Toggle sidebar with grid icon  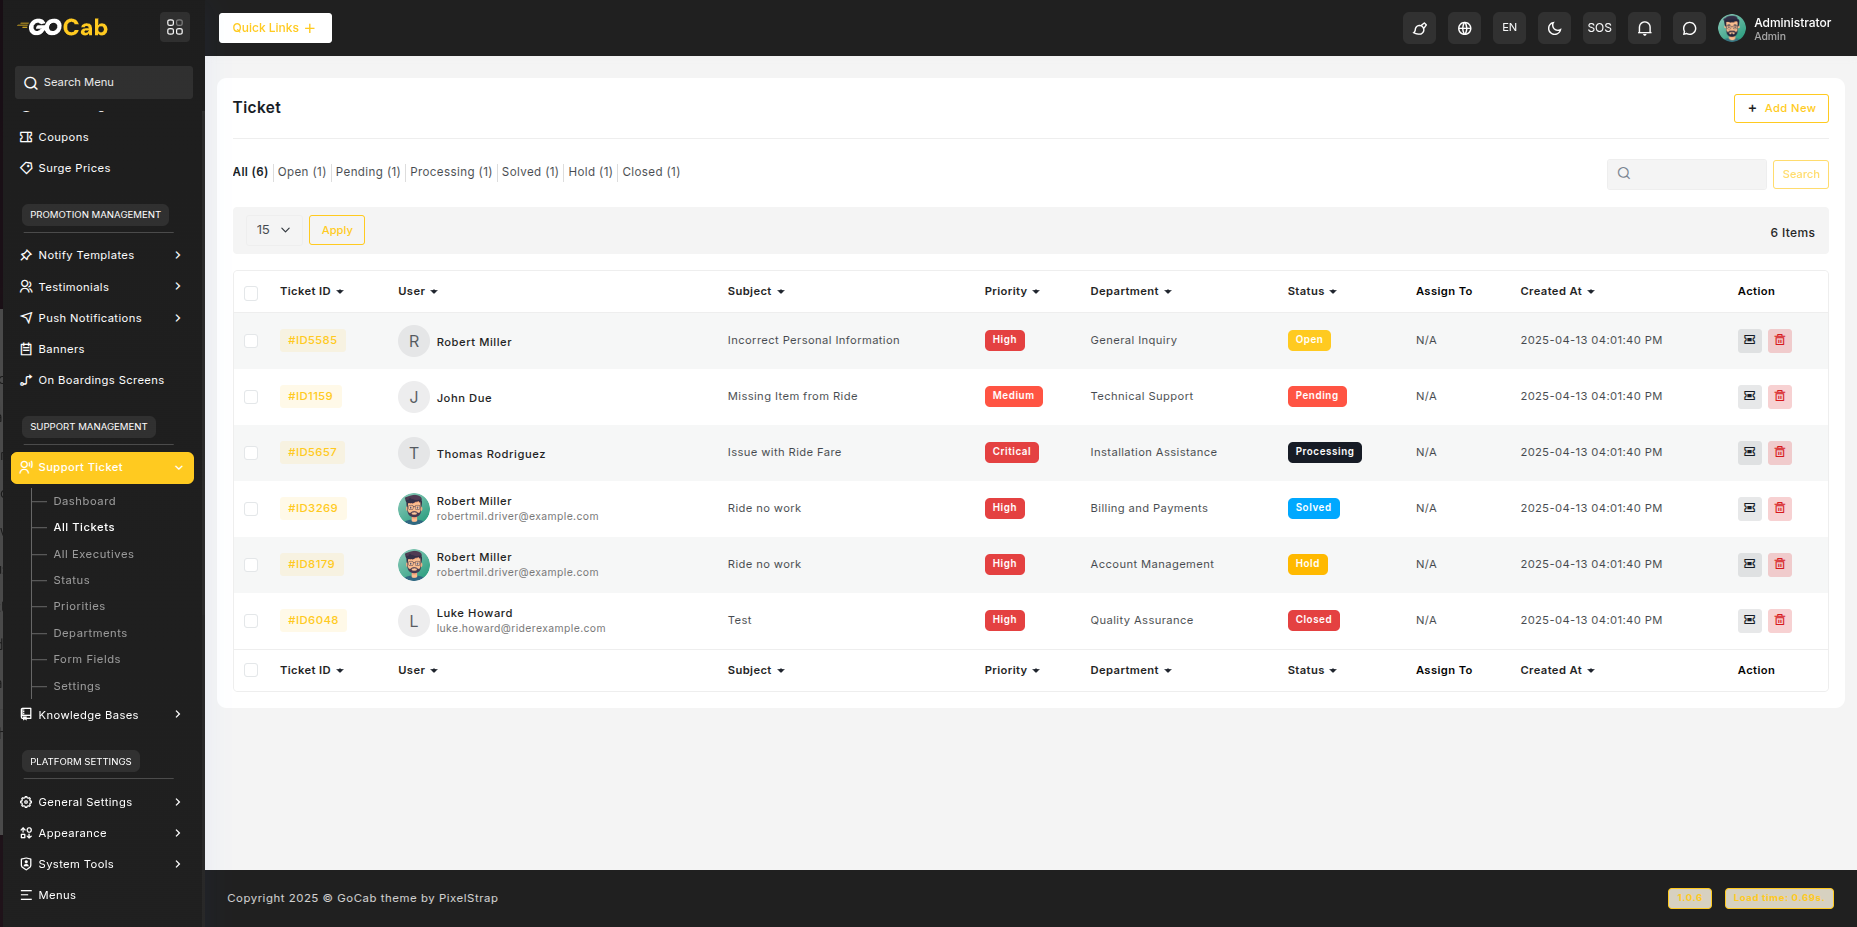175,27
